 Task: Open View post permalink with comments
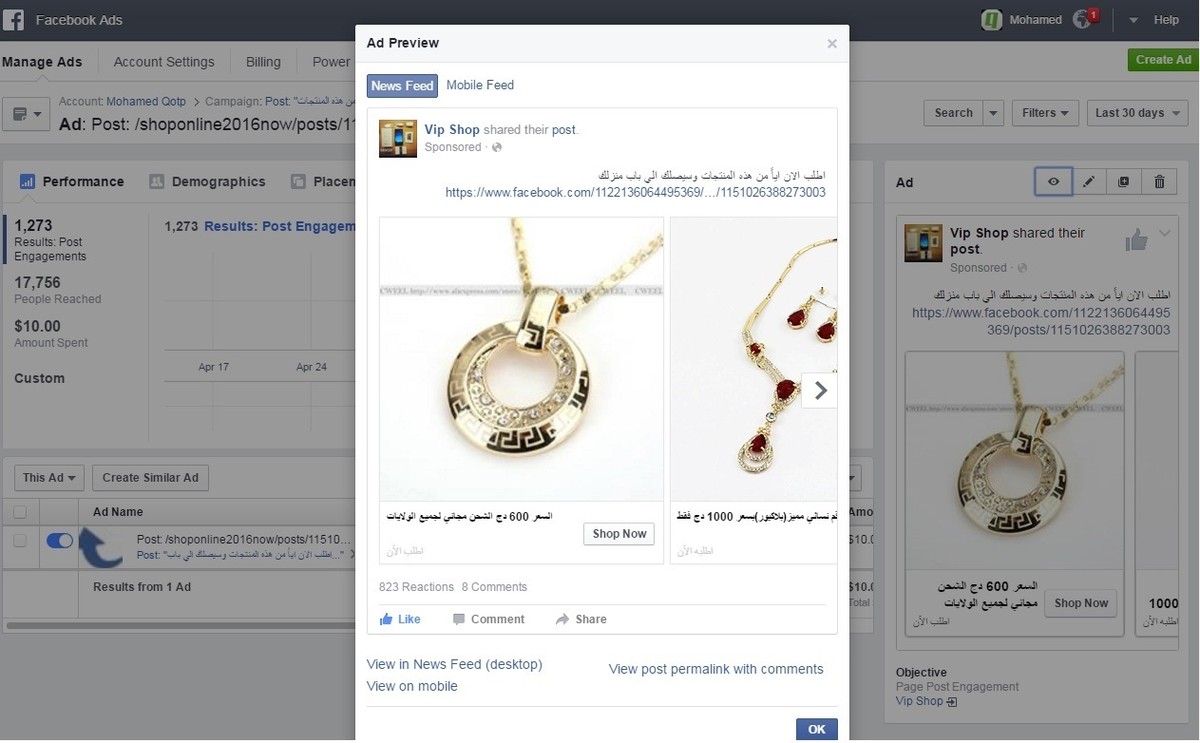[x=716, y=669]
